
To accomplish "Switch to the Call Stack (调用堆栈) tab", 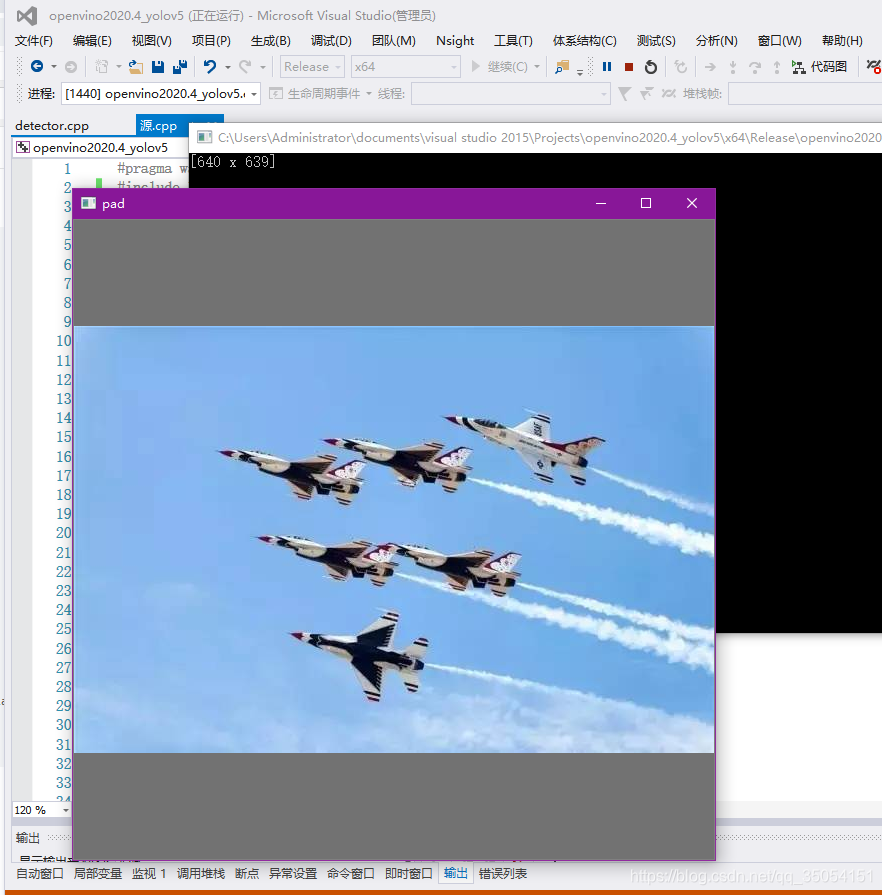I will point(200,873).
